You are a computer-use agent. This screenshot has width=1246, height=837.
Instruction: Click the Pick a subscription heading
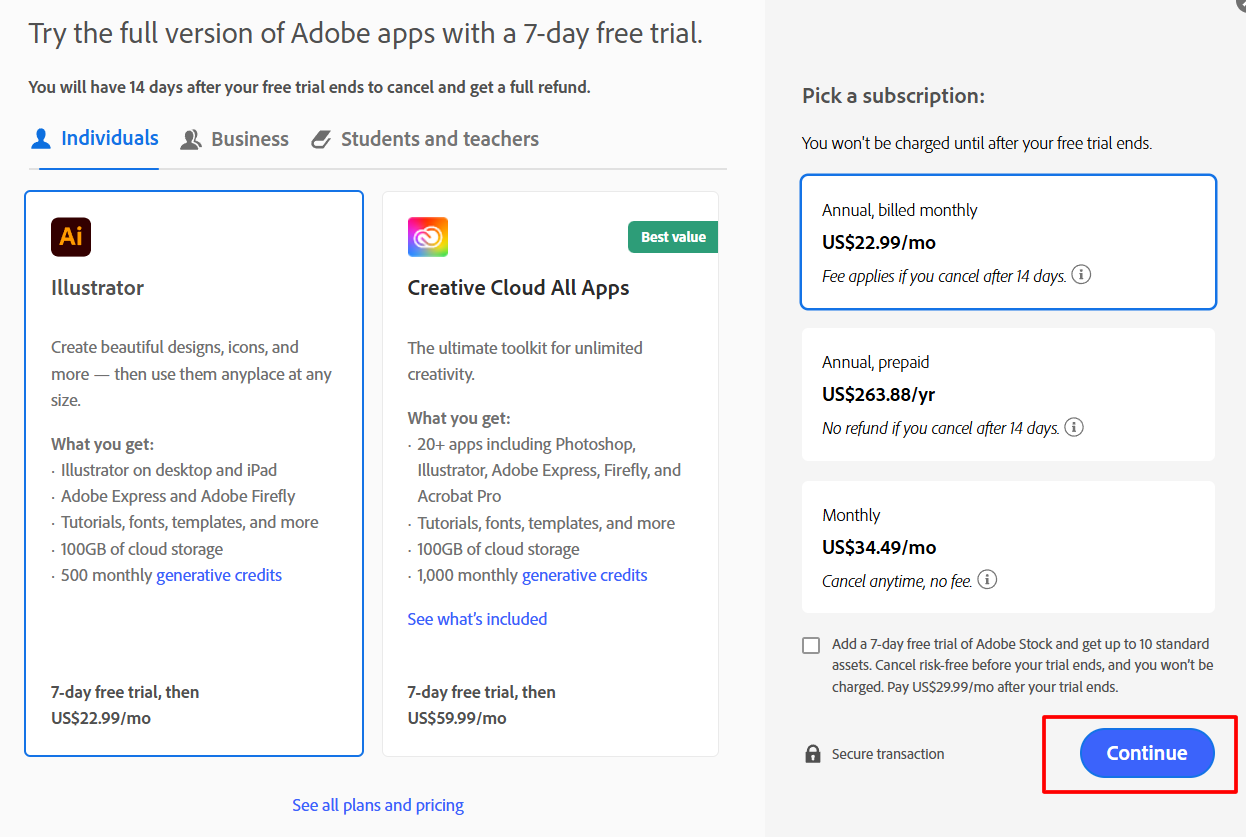point(893,96)
